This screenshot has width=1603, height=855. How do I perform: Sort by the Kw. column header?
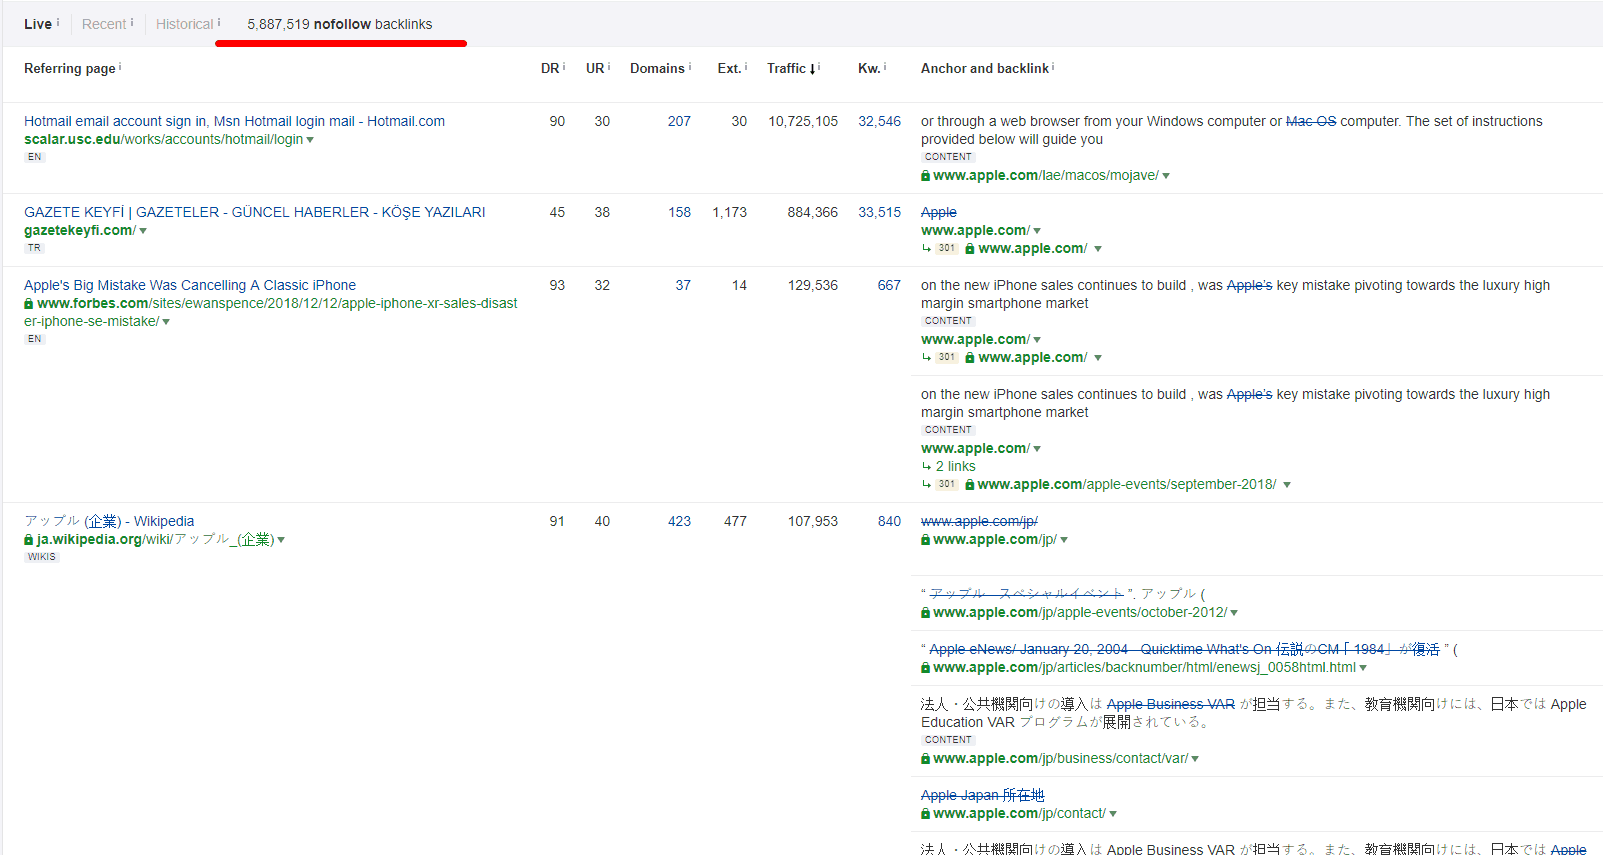click(x=869, y=68)
